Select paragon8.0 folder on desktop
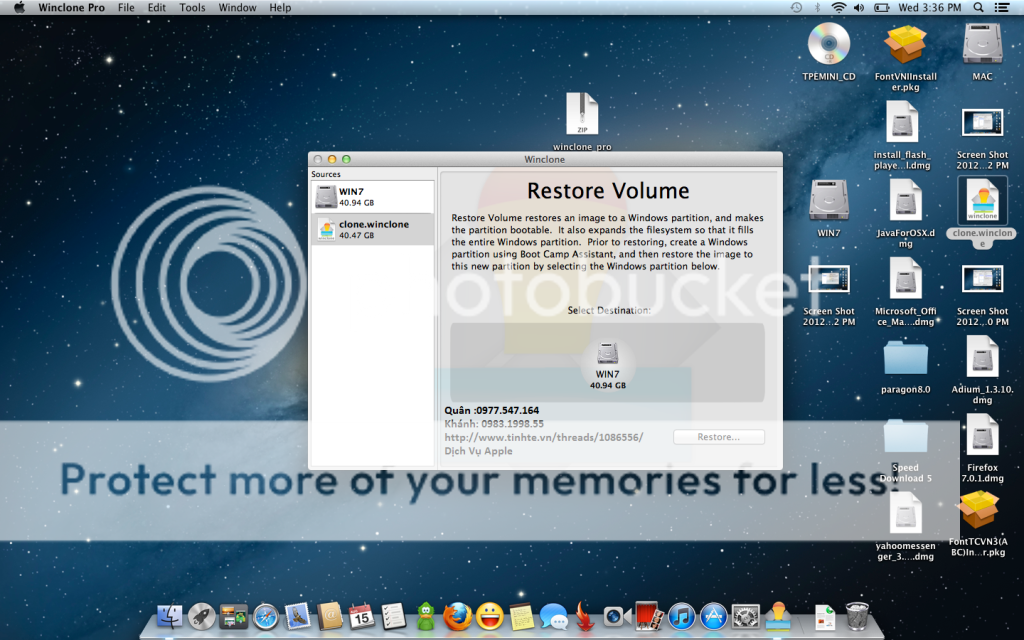Image resolution: width=1024 pixels, height=640 pixels. pos(906,359)
